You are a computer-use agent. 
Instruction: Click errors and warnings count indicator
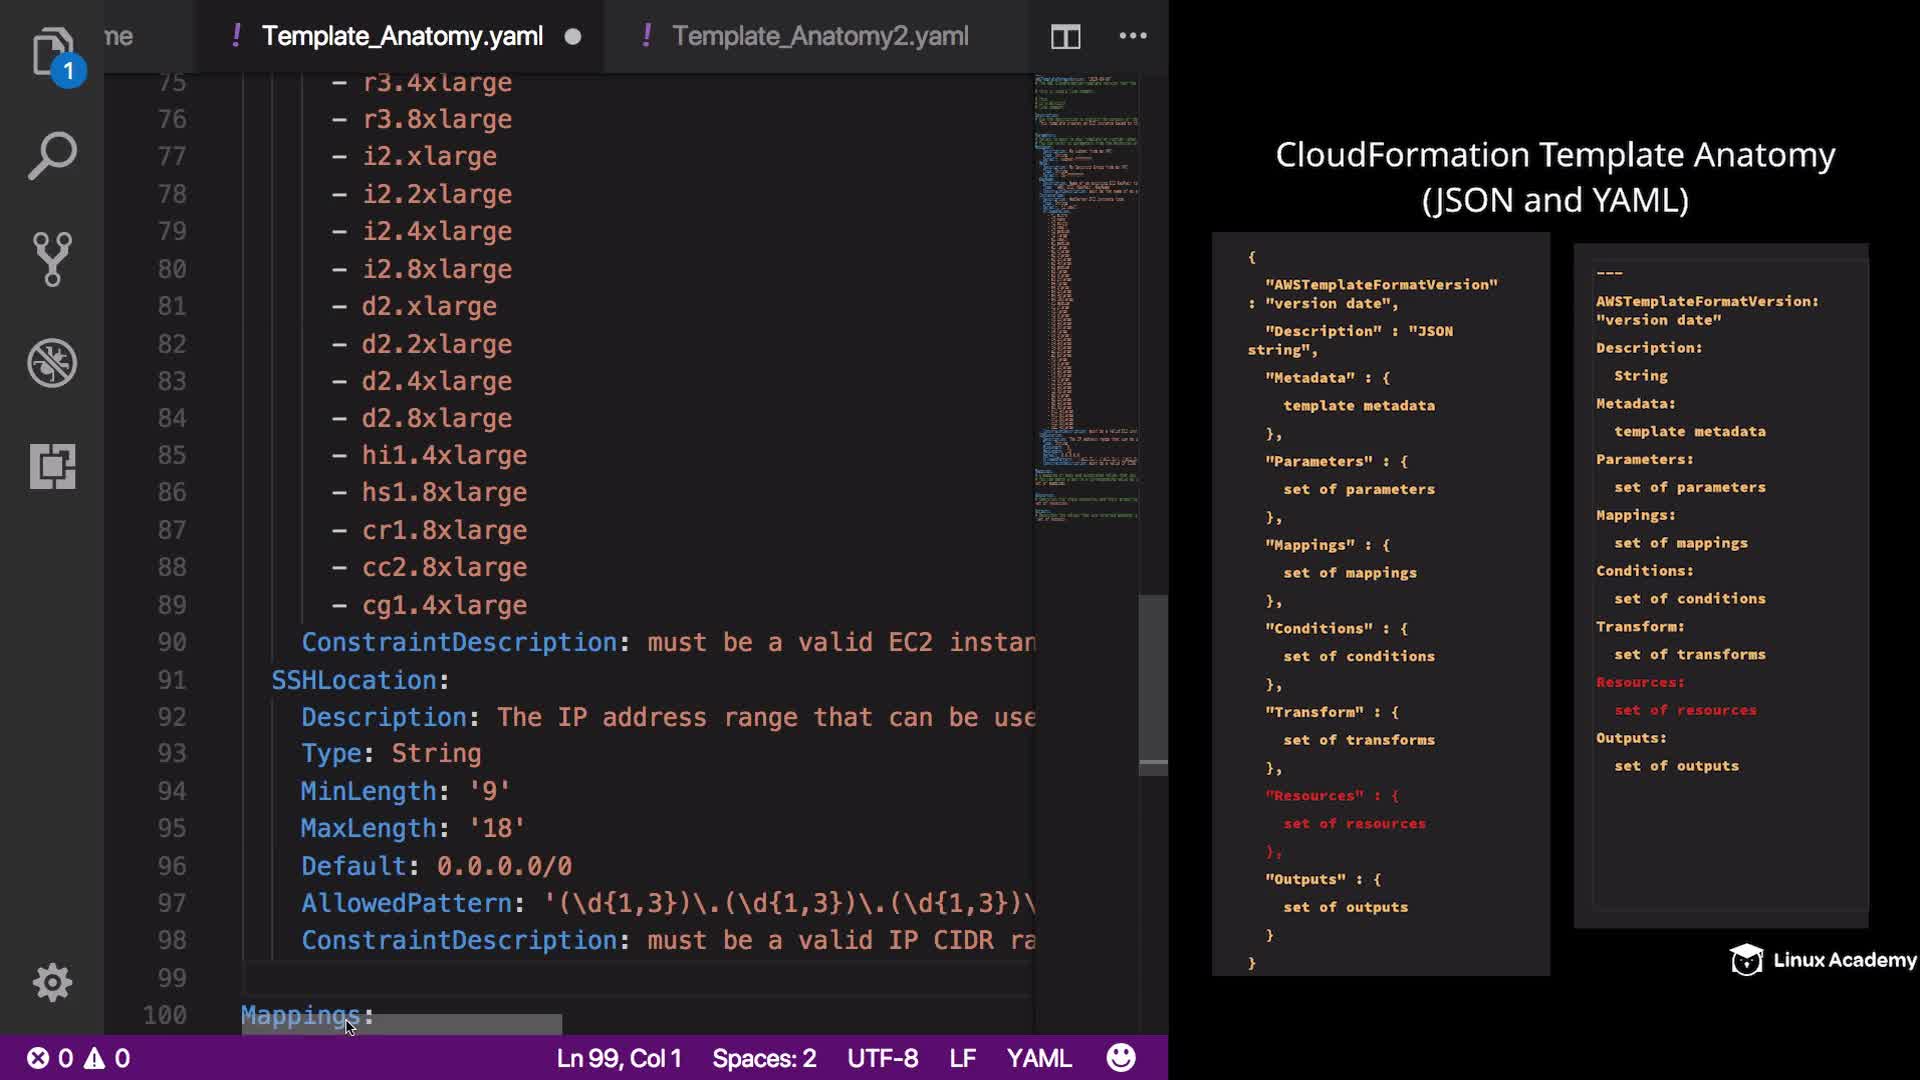click(78, 1058)
